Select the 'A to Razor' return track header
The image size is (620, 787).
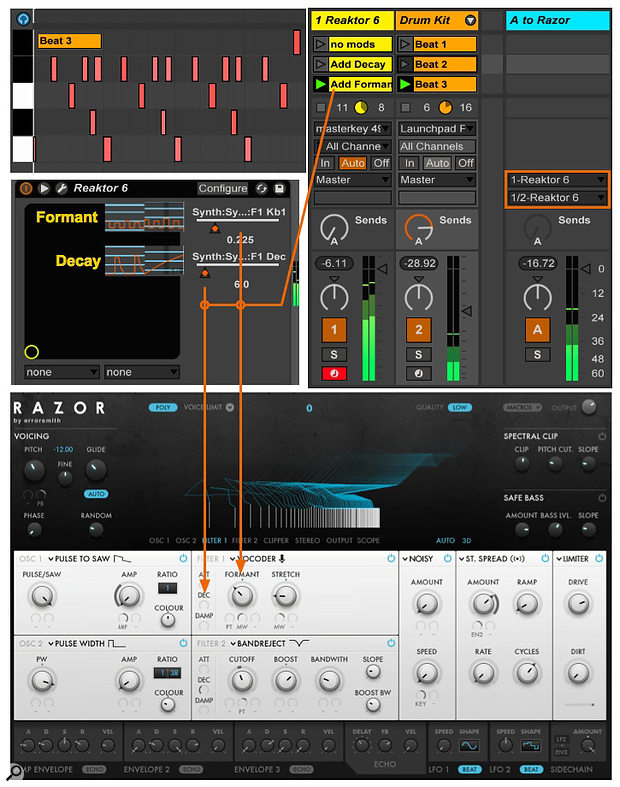point(557,21)
